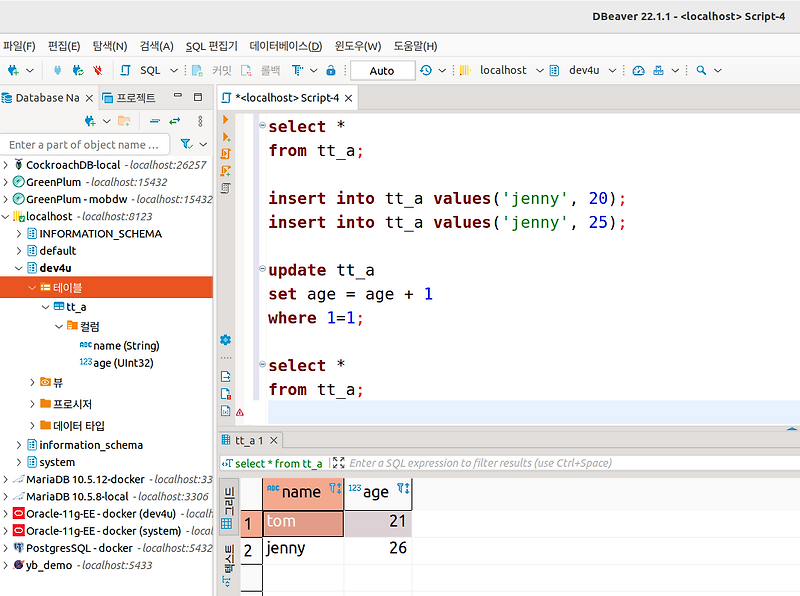Viewport: 800px width, 596px height.
Task: Click the Reconnect icon in main toolbar
Action: (x=78, y=70)
